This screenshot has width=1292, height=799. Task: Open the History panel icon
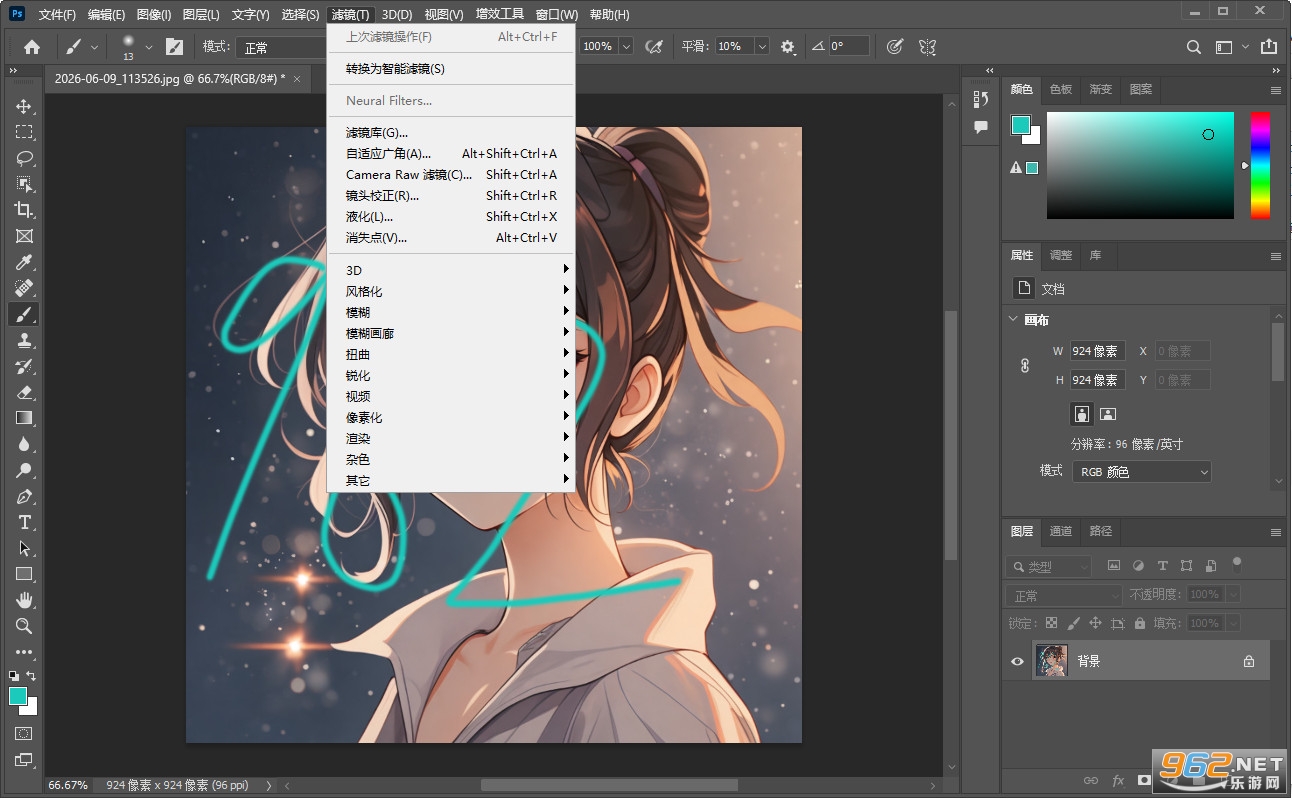[980, 99]
